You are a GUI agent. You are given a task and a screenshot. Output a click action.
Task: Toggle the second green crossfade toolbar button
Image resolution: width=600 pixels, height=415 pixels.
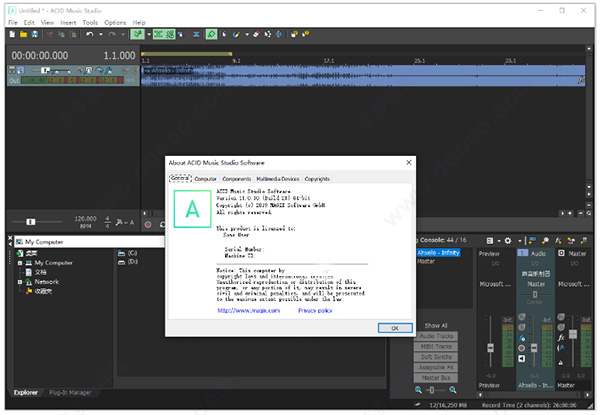(170, 34)
